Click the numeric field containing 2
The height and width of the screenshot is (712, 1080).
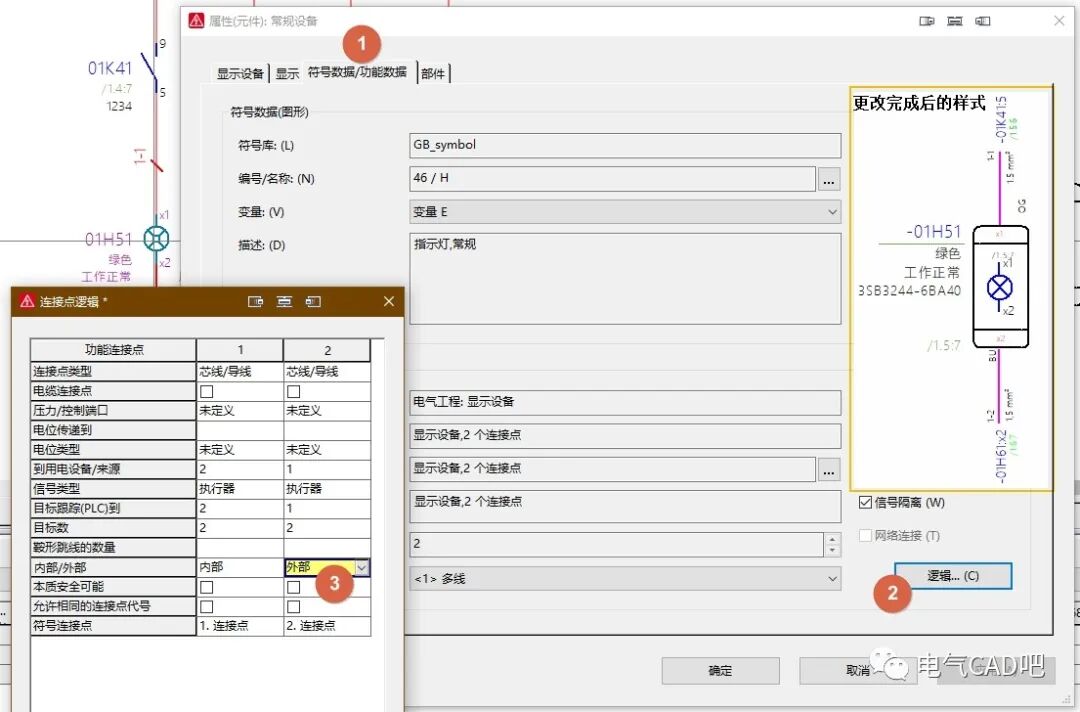point(616,544)
